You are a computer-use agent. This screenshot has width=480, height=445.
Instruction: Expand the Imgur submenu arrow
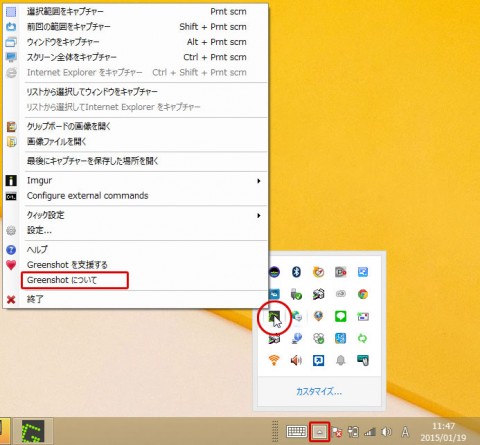point(259,181)
